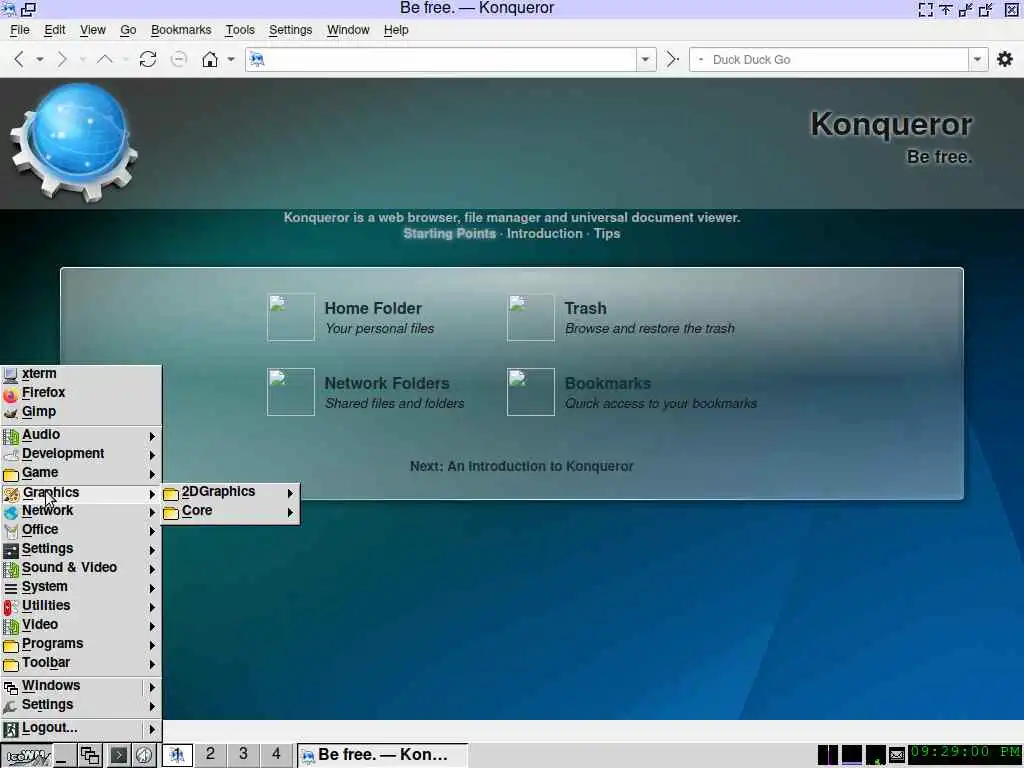Expand the Audio submenu
Screen dimensions: 1024x768
point(81,435)
